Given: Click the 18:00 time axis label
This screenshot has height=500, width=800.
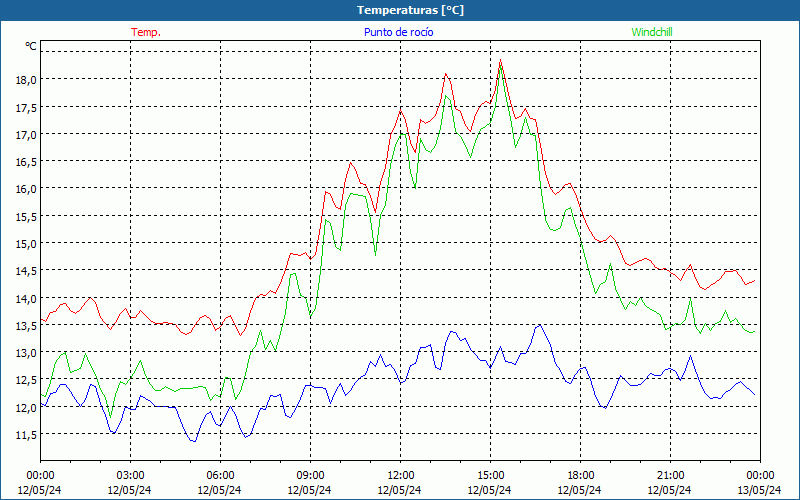Looking at the screenshot, I should [581, 475].
